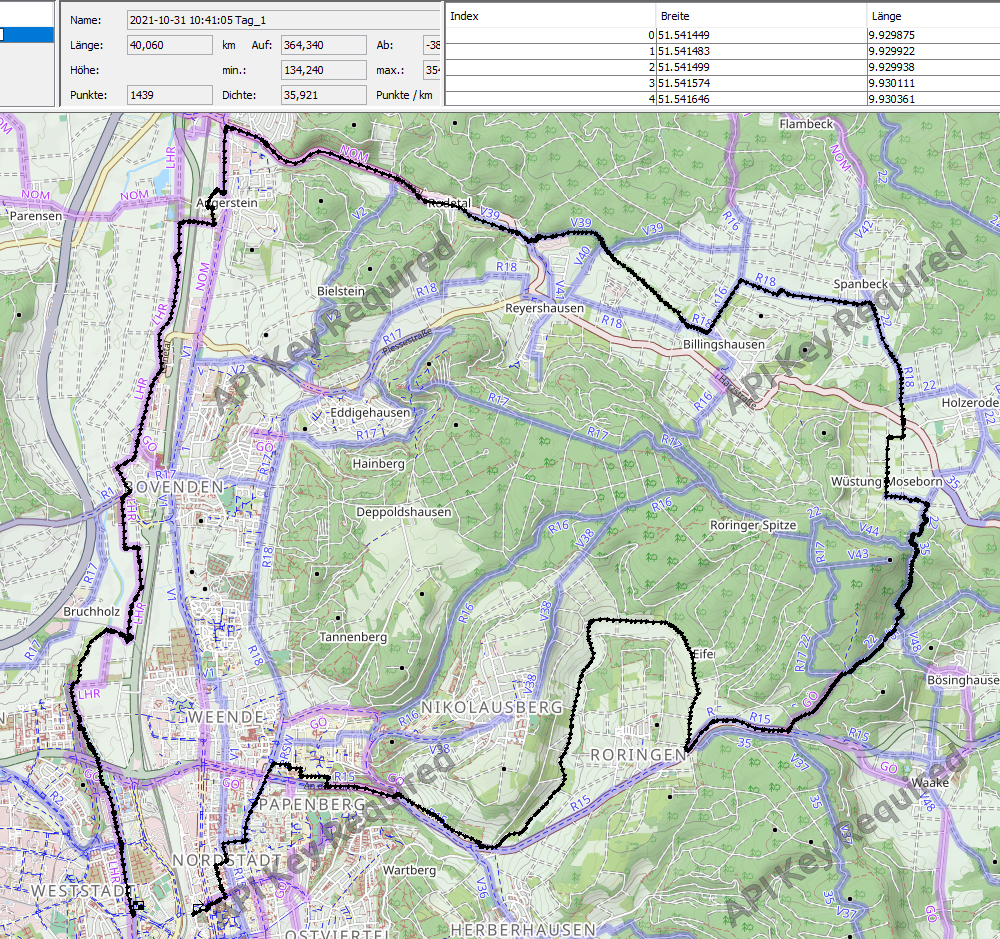This screenshot has height=939, width=1000.
Task: Select the Länge field showing 40,060
Action: coord(169,45)
